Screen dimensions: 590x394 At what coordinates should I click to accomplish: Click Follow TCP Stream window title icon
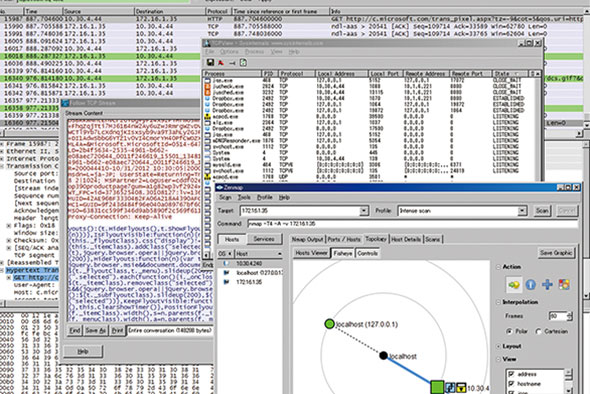pos(65,103)
